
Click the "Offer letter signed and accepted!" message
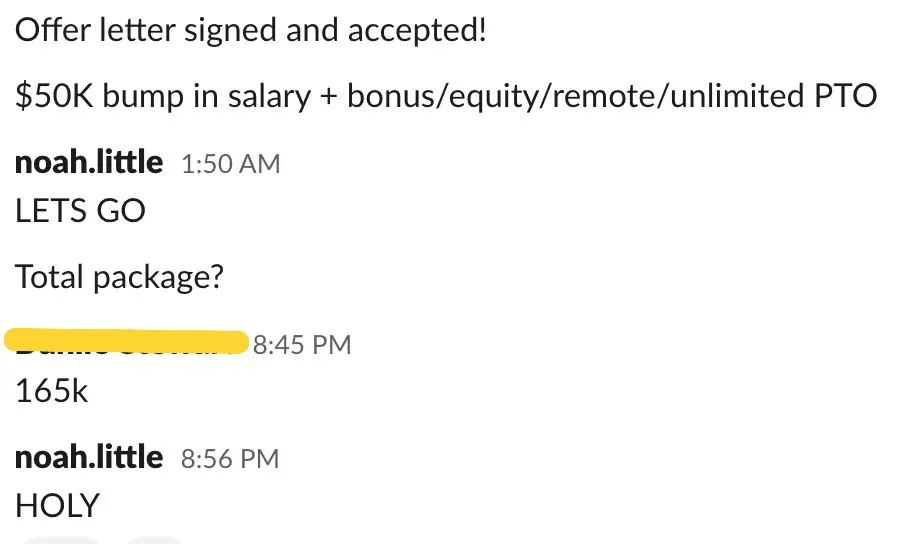[251, 31]
